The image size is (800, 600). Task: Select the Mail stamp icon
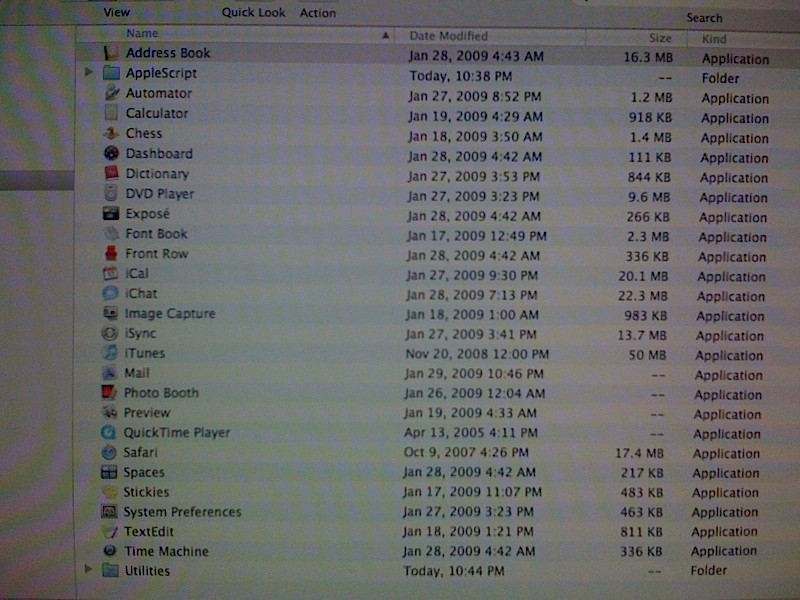pos(109,372)
